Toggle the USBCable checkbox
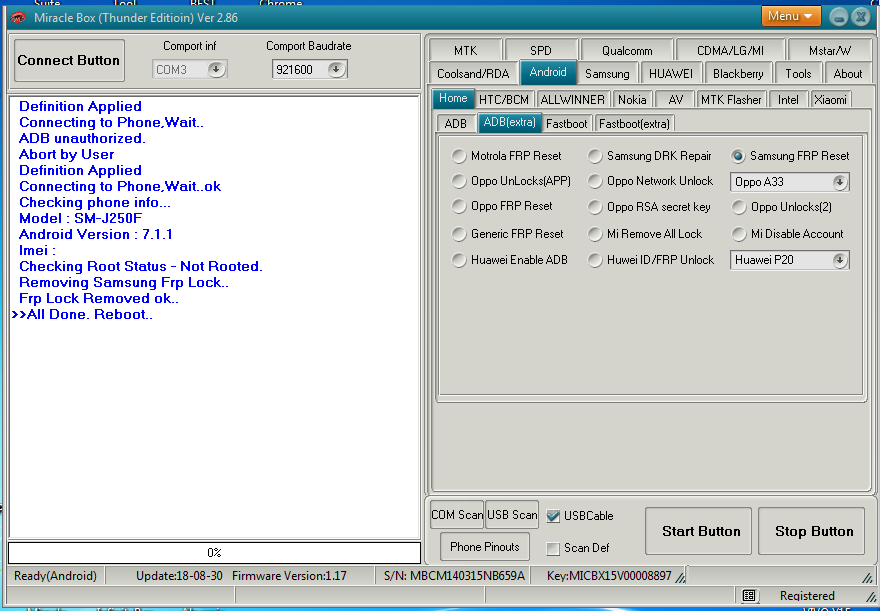The image size is (880, 611). 553,516
